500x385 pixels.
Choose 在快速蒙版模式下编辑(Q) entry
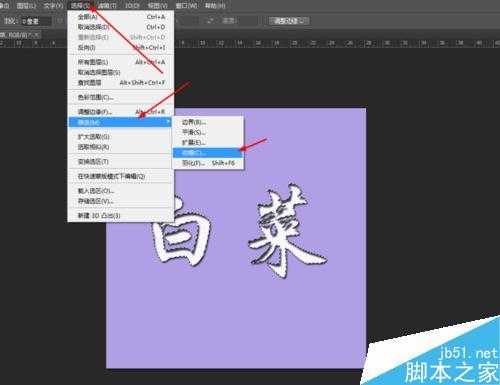pyautogui.click(x=121, y=176)
